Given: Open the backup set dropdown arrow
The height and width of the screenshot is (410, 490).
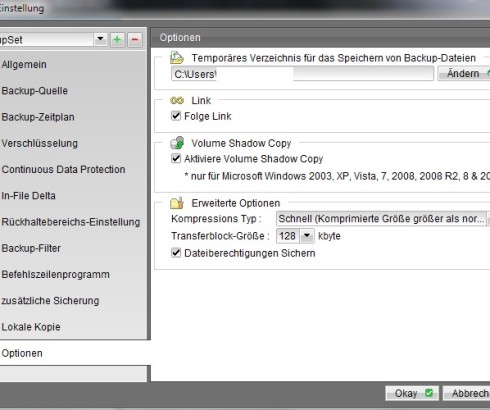Looking at the screenshot, I should (100, 40).
